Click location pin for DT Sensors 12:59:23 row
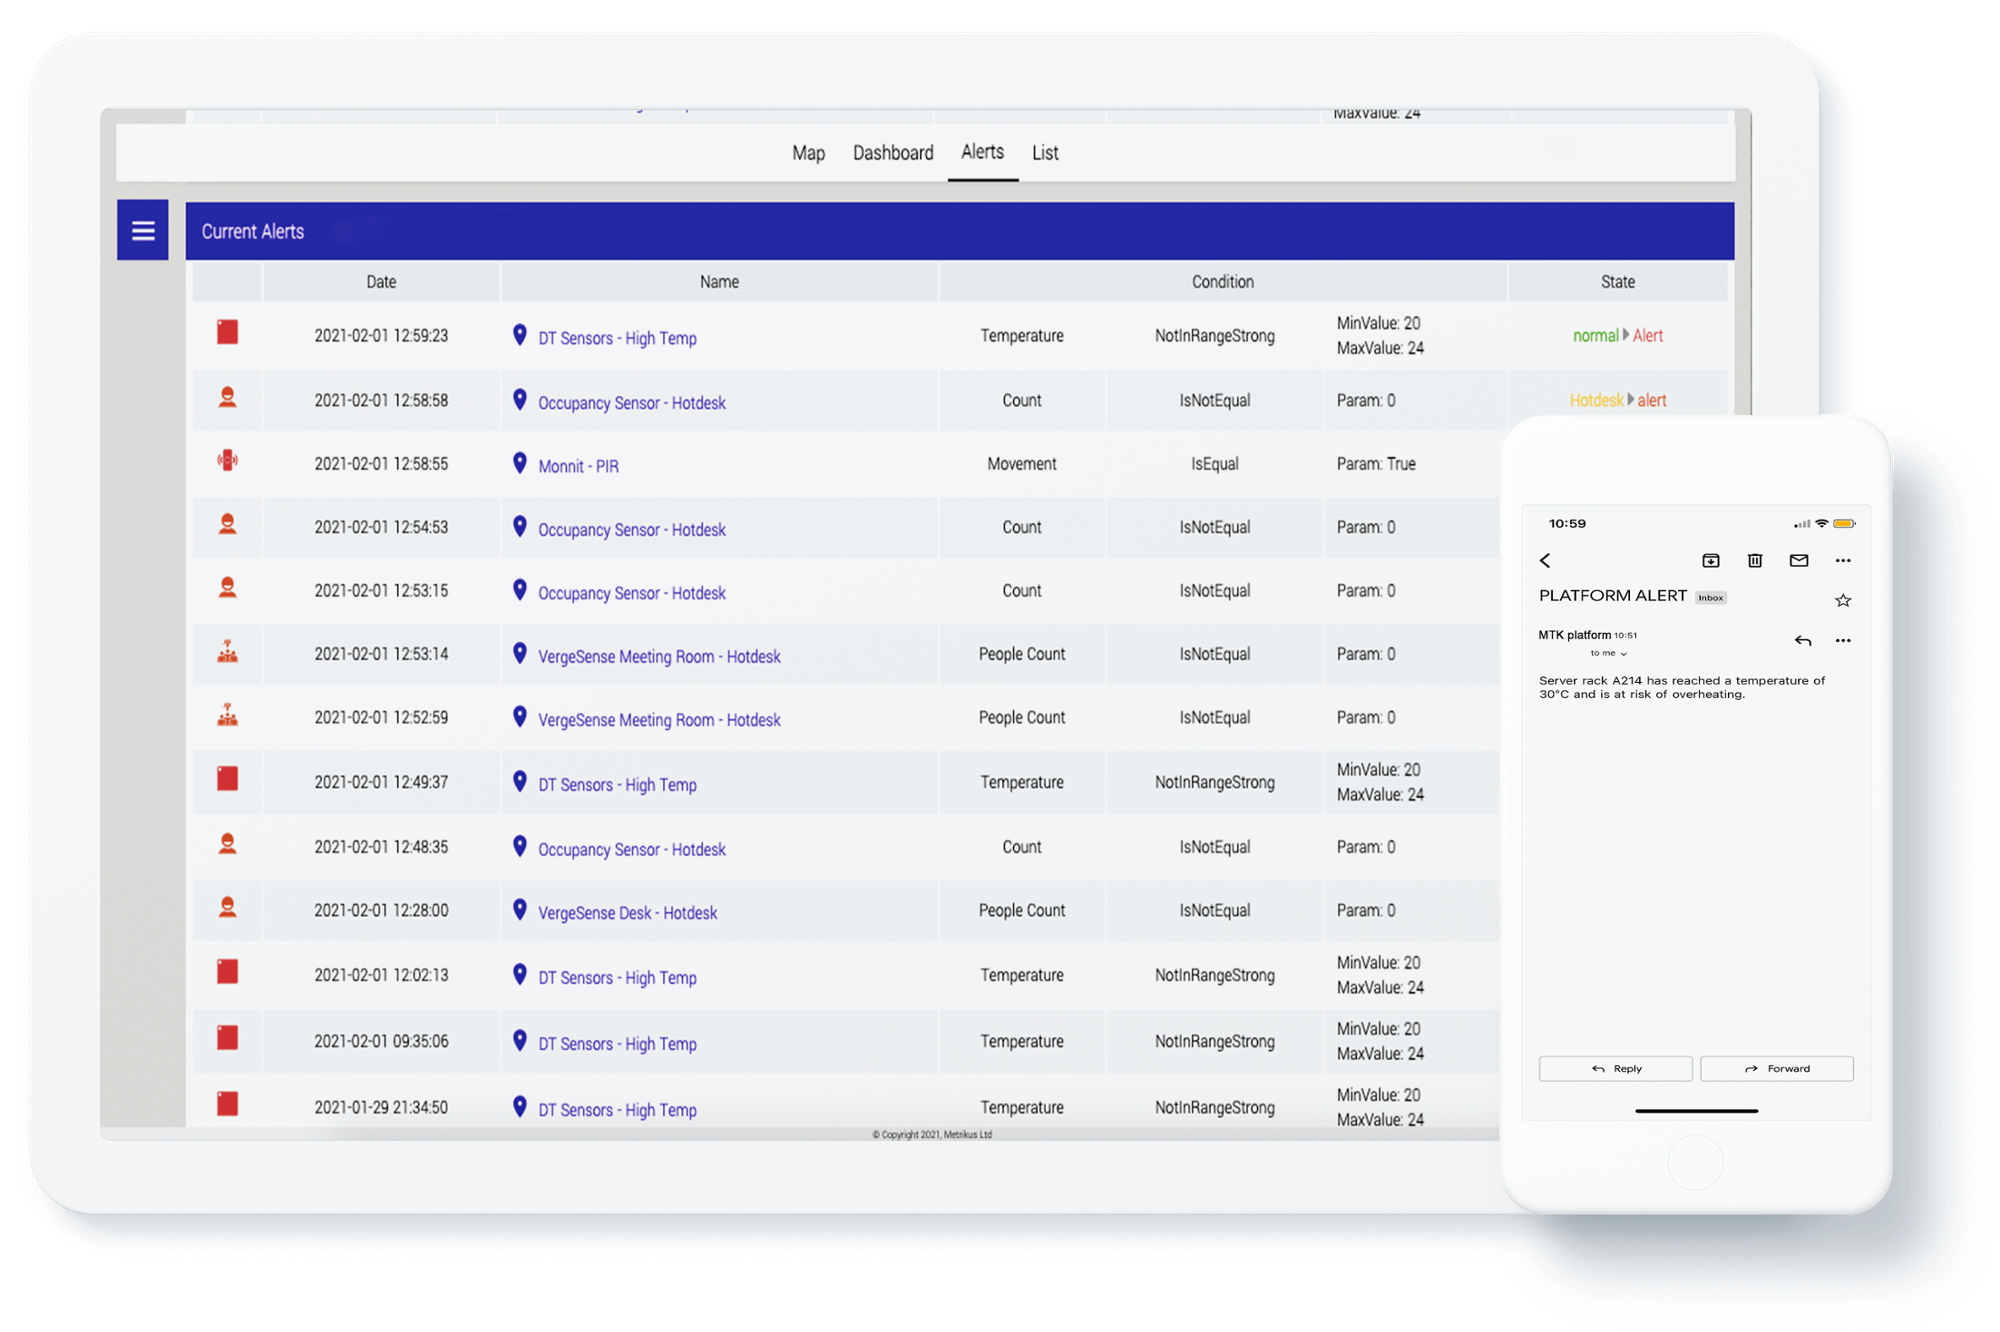Viewport: 2000px width, 1332px height. pyautogui.click(x=519, y=335)
